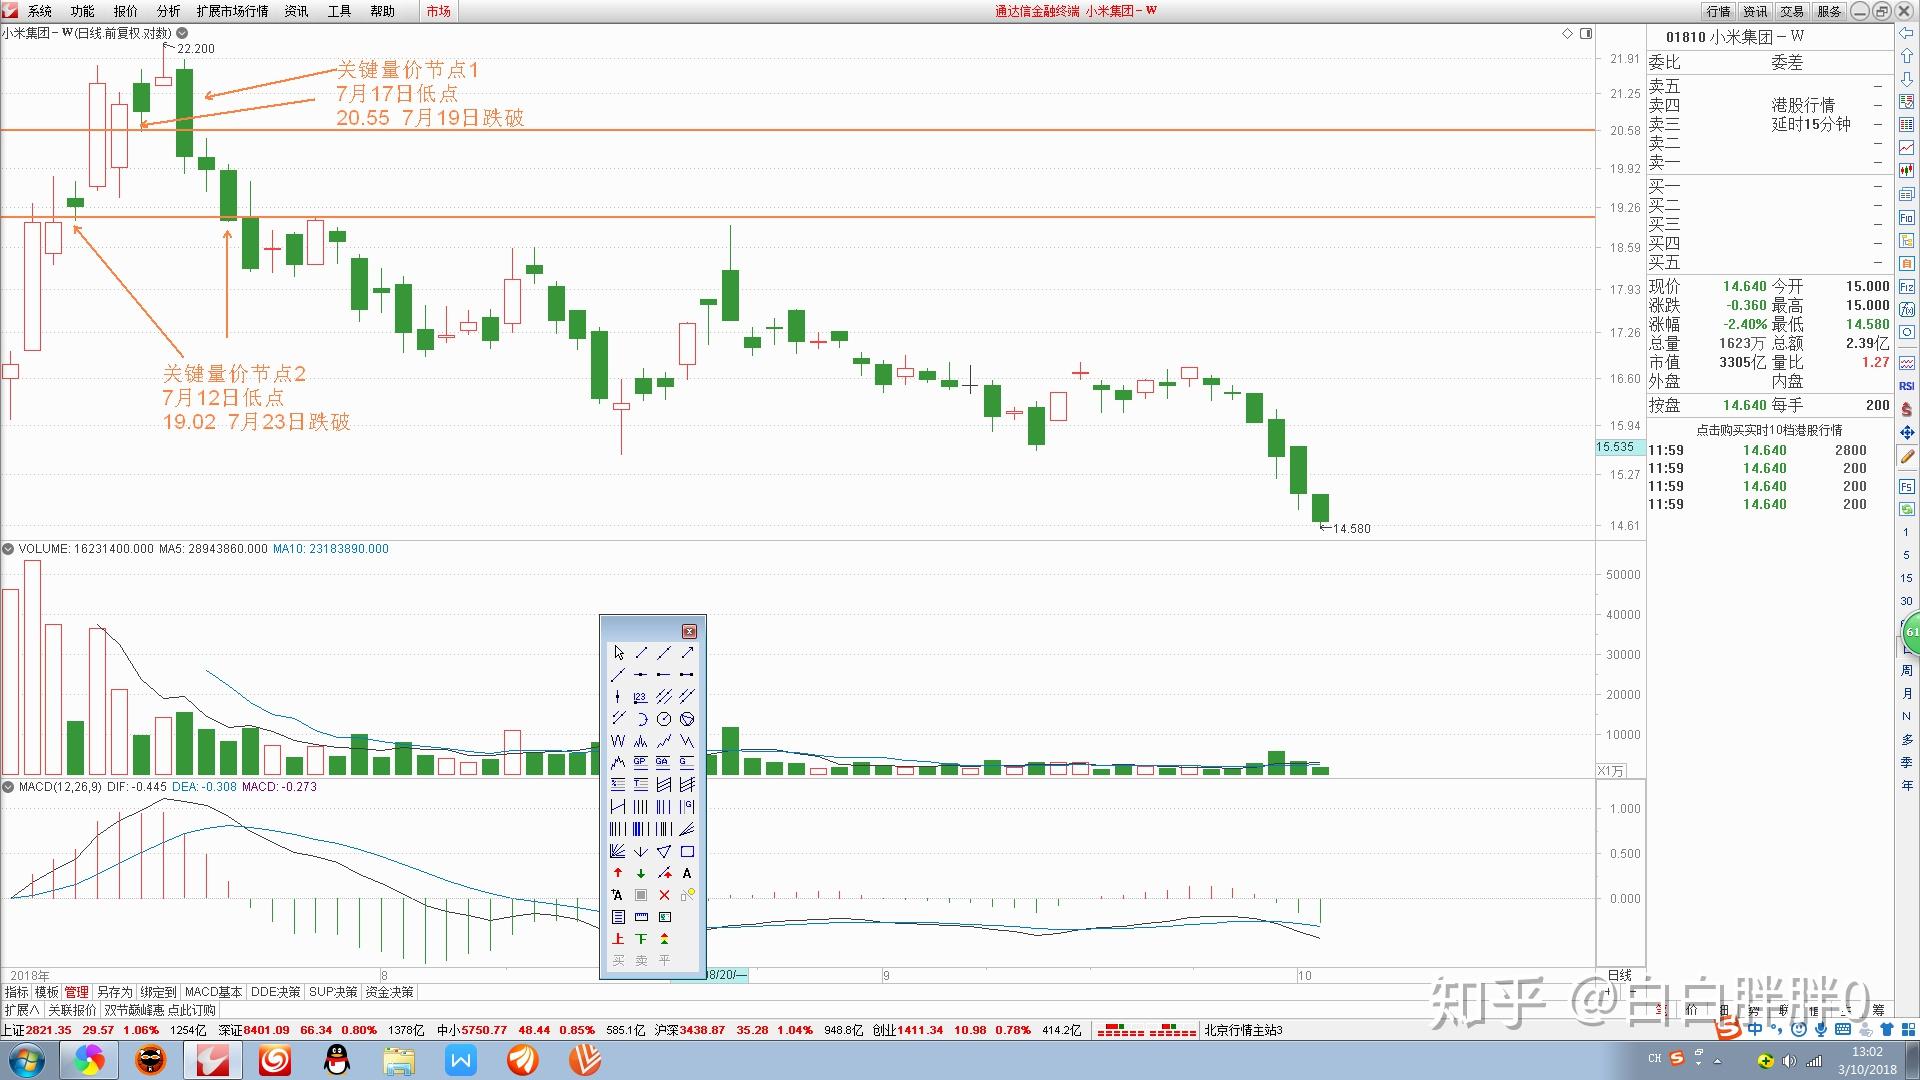
Task: Select the text annotation A tool
Action: [687, 874]
